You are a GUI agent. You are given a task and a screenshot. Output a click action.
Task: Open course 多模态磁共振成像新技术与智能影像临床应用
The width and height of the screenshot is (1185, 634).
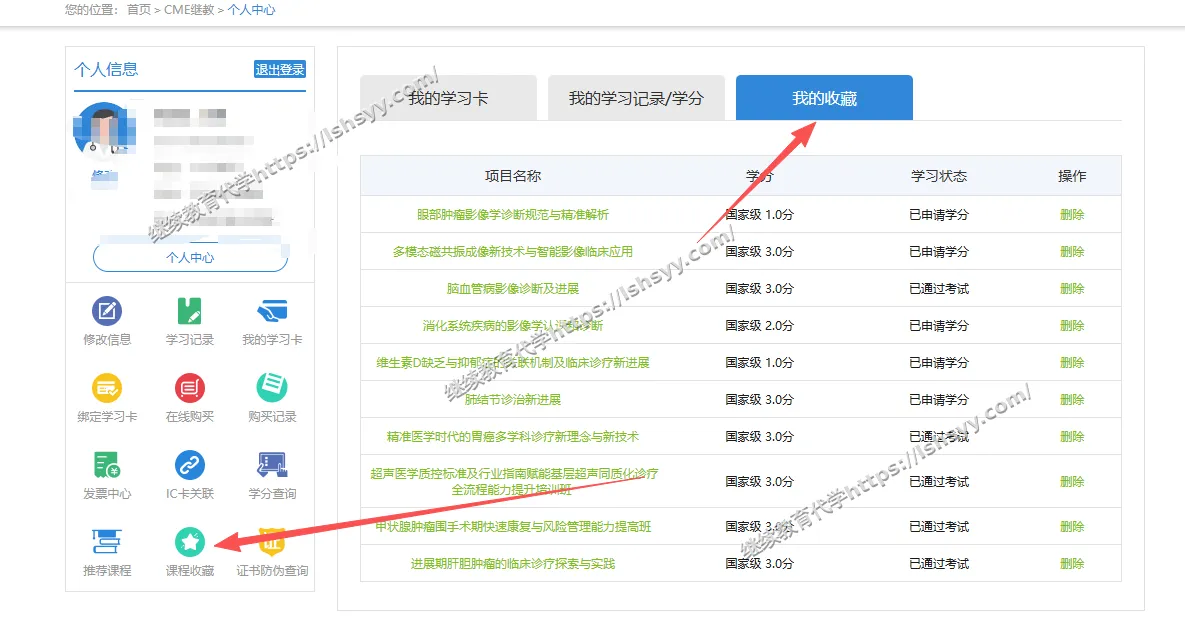coord(512,252)
